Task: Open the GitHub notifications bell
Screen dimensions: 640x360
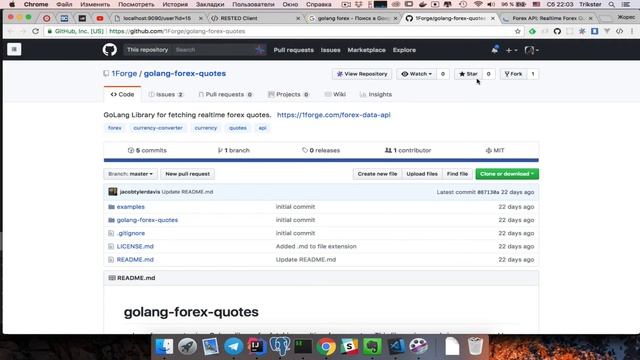Action: click(495, 50)
